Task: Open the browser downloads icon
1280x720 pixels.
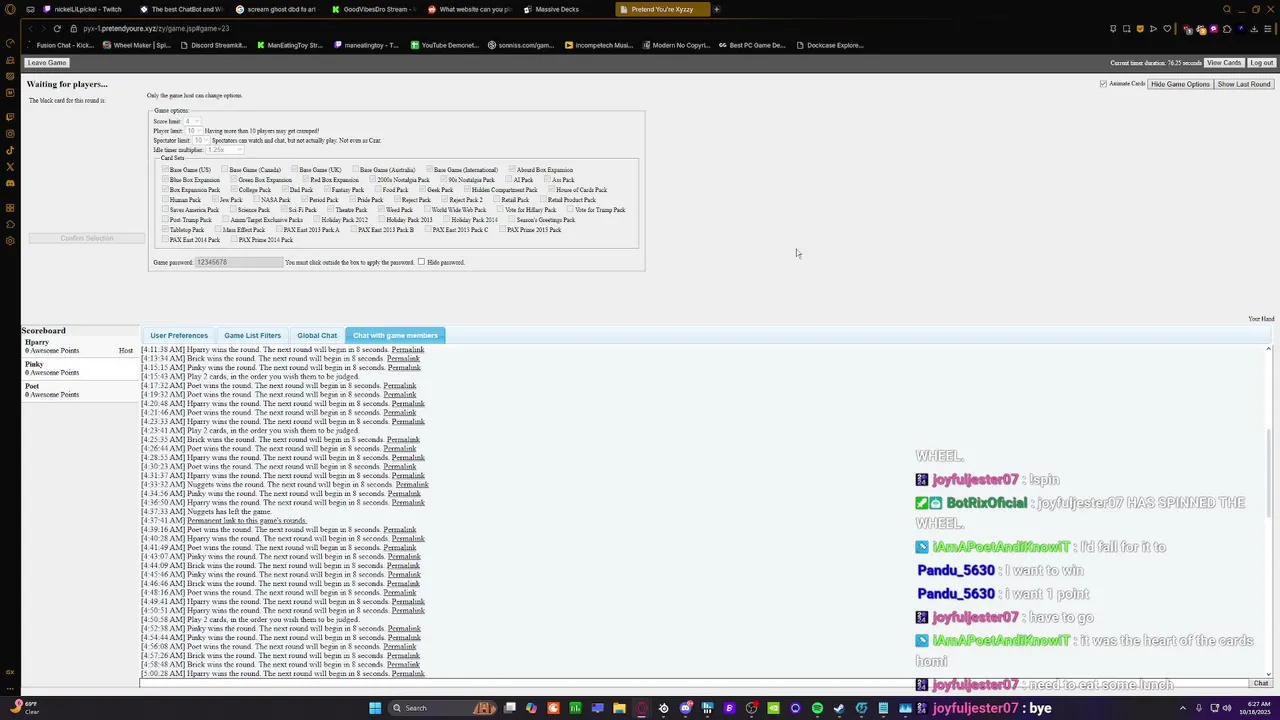Action: [x=1254, y=29]
